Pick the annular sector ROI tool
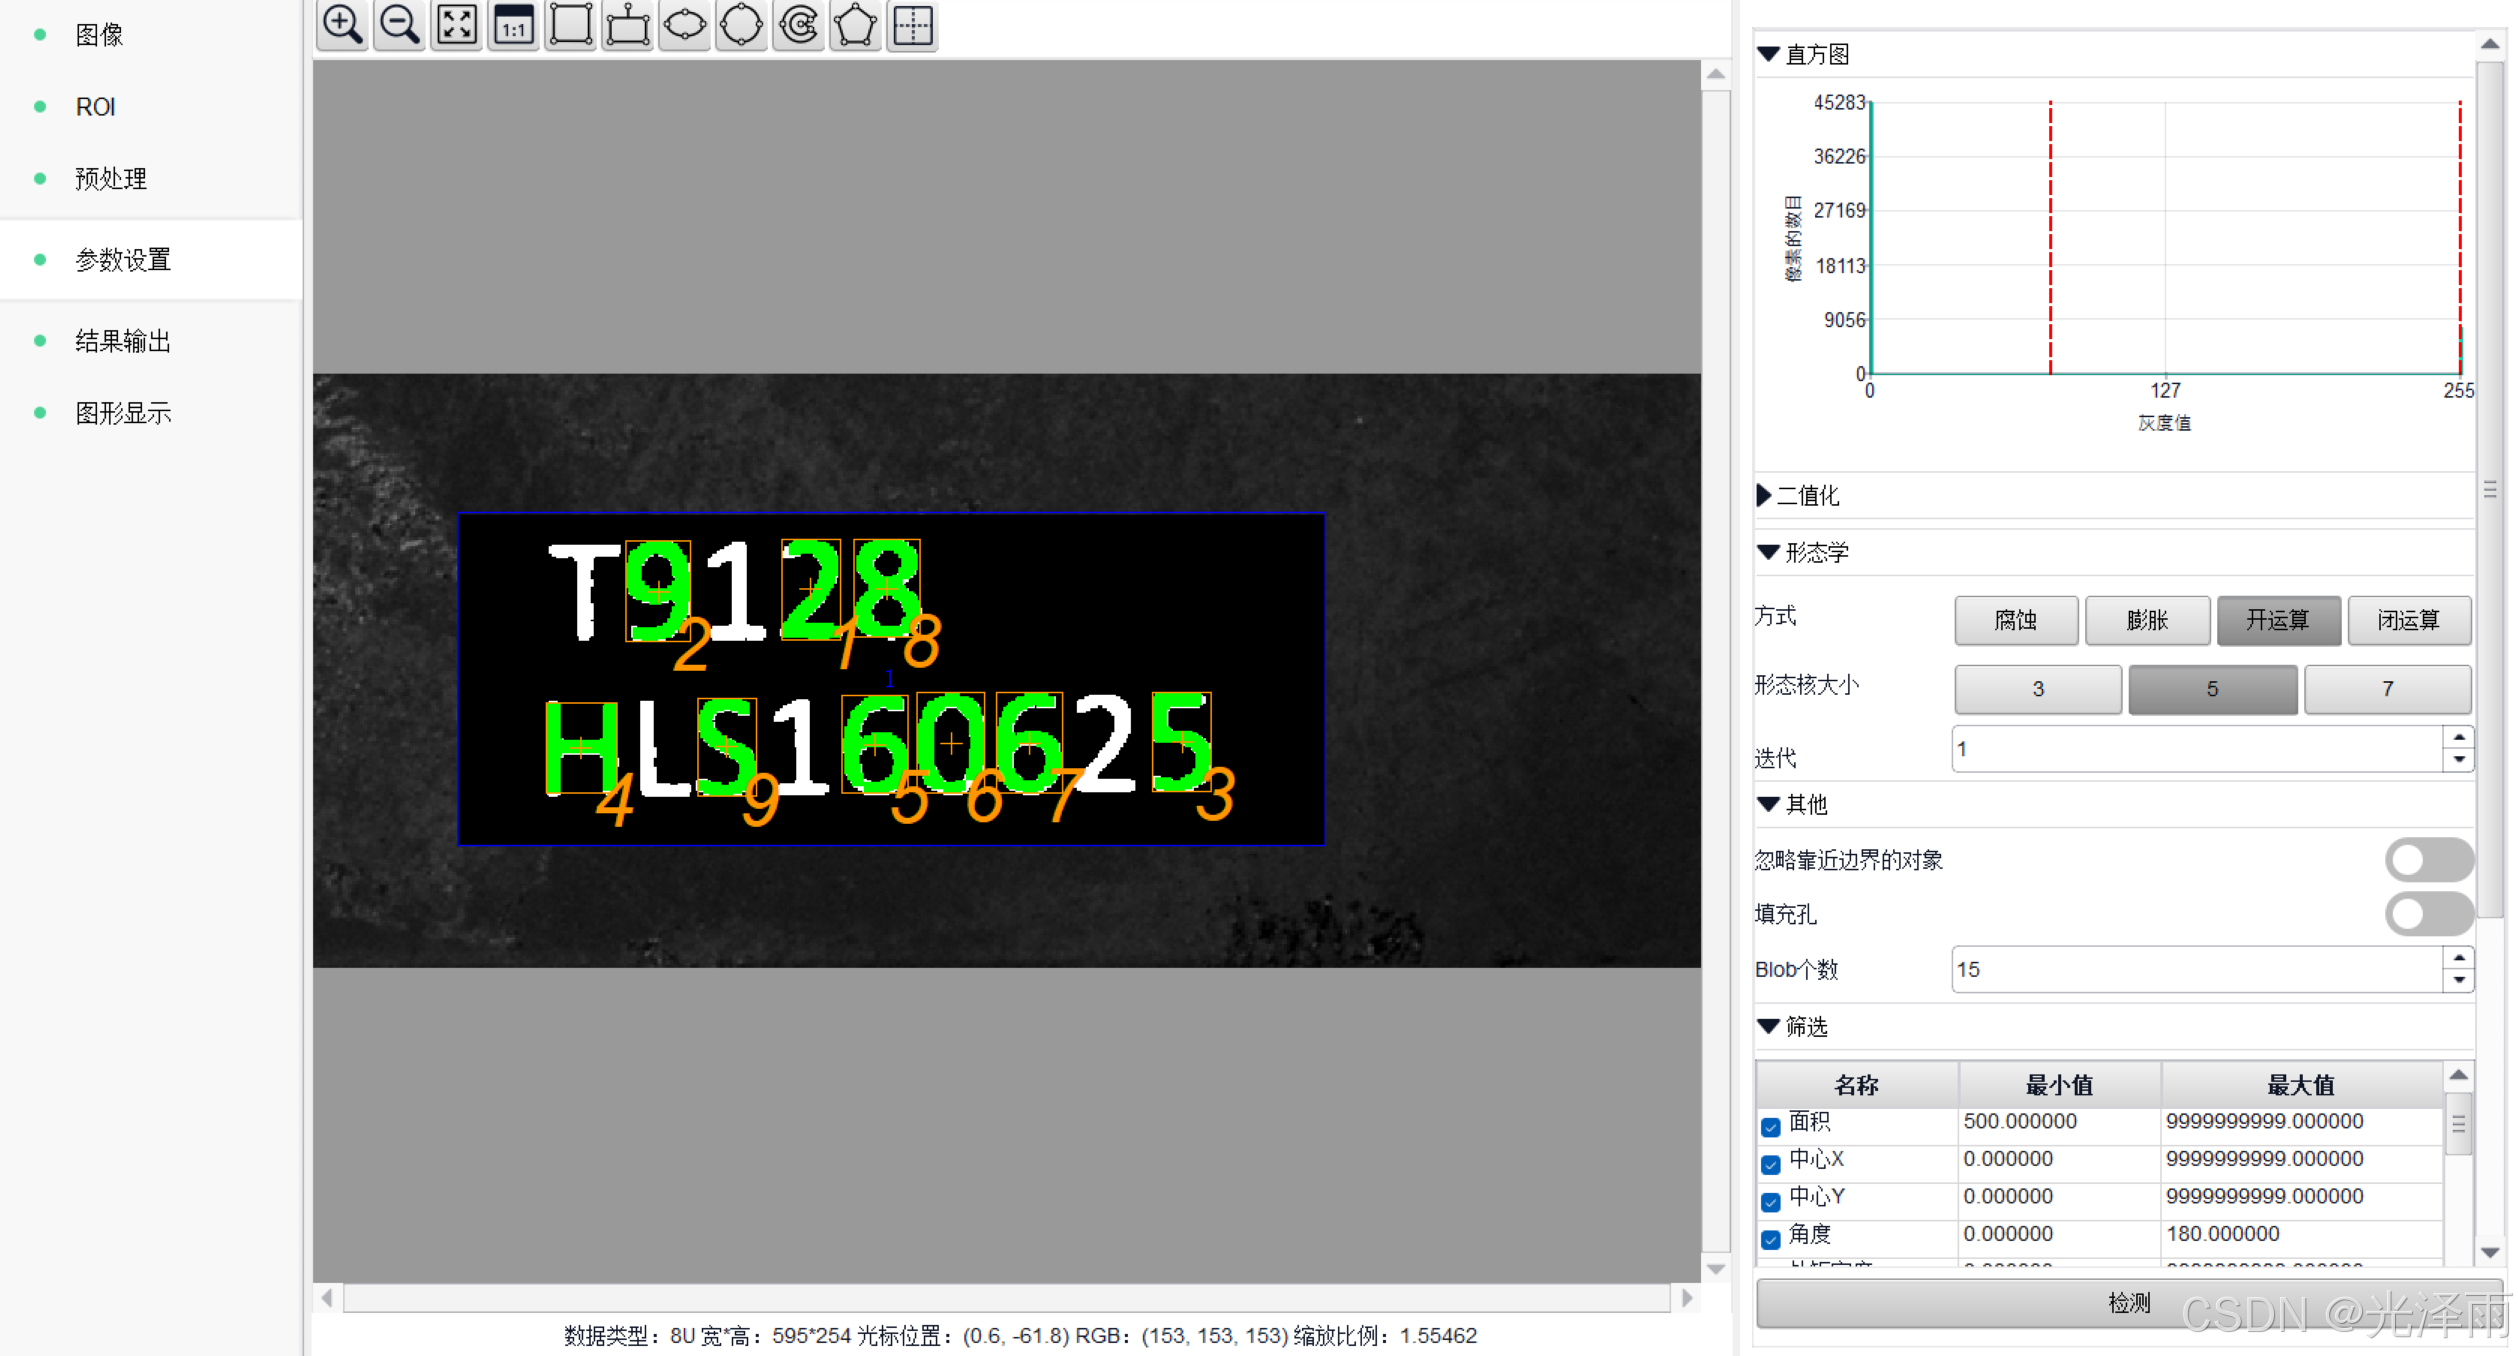 (799, 24)
